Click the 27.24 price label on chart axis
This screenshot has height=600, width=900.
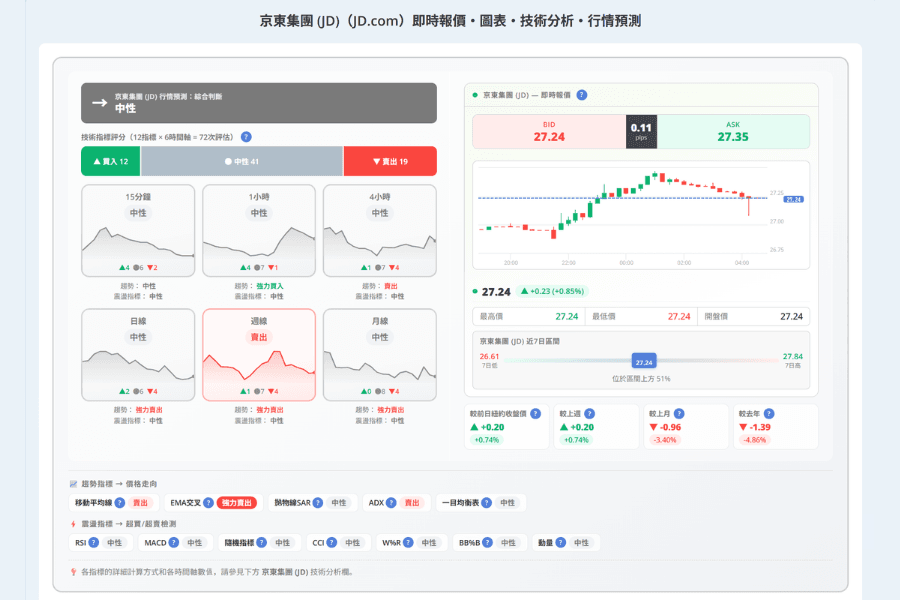click(794, 199)
